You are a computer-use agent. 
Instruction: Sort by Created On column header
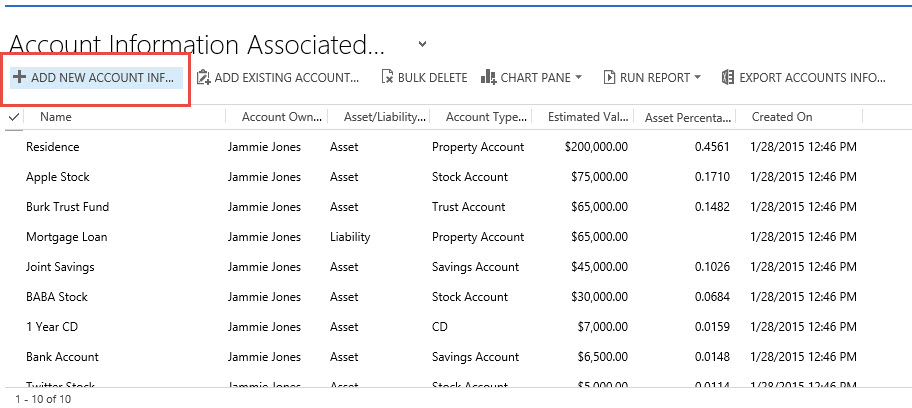pyautogui.click(x=782, y=117)
